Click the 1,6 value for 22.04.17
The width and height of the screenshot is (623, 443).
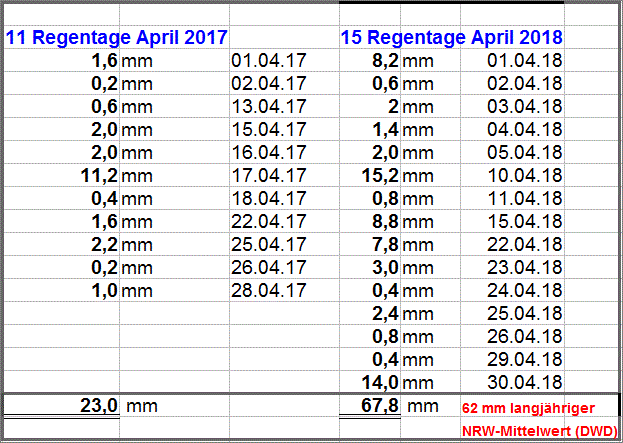[104, 222]
